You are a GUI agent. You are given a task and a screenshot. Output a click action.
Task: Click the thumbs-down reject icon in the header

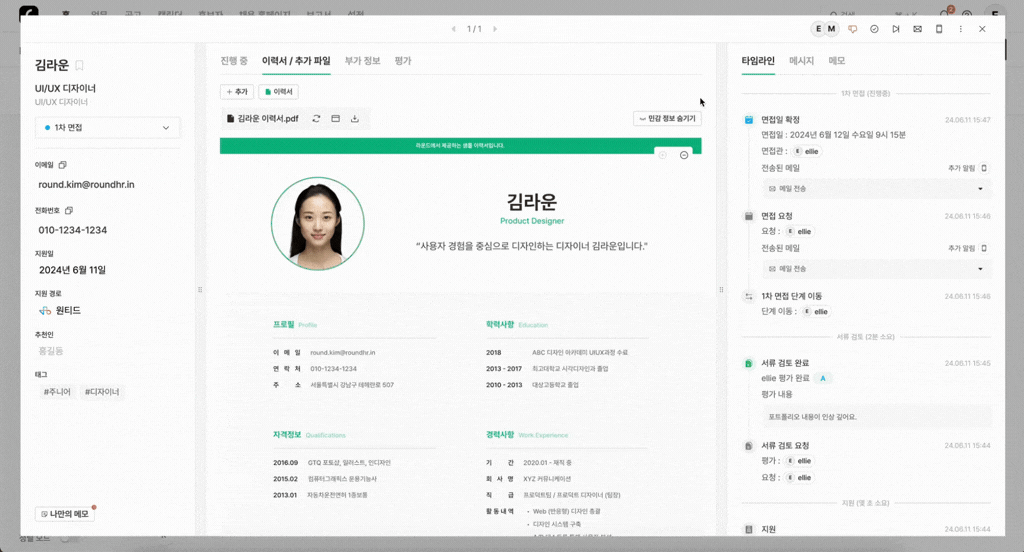coord(852,29)
